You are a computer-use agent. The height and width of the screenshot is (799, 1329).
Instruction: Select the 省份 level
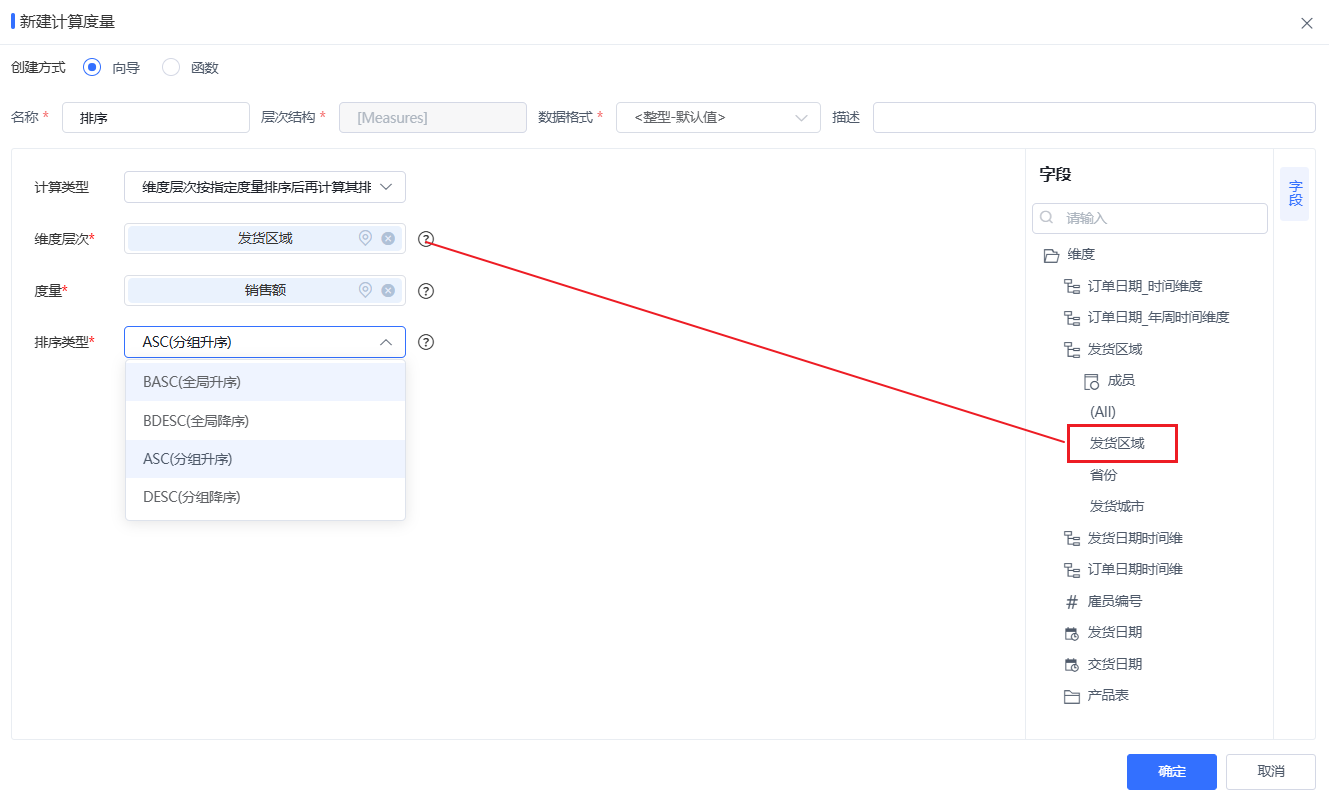click(1103, 475)
